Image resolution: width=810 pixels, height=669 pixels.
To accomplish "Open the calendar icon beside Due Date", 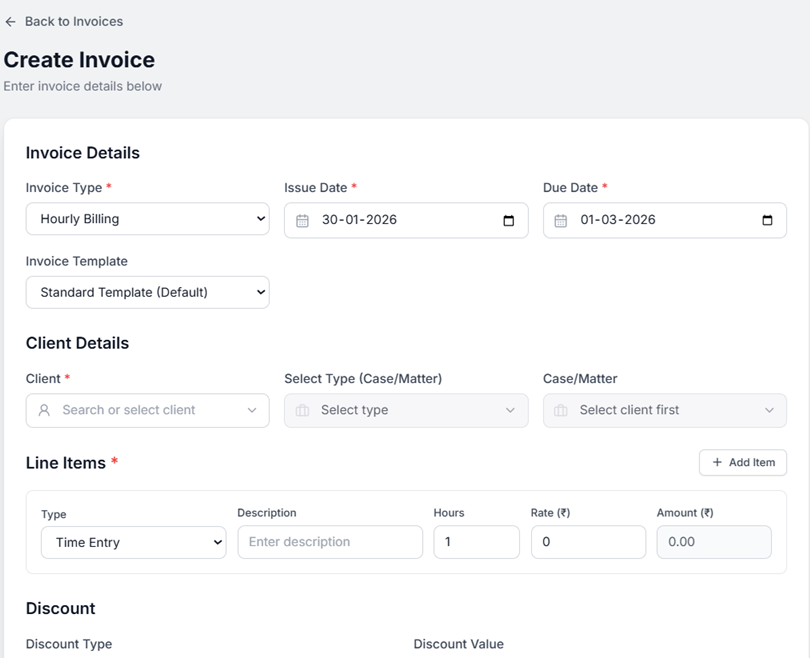I will 560,220.
